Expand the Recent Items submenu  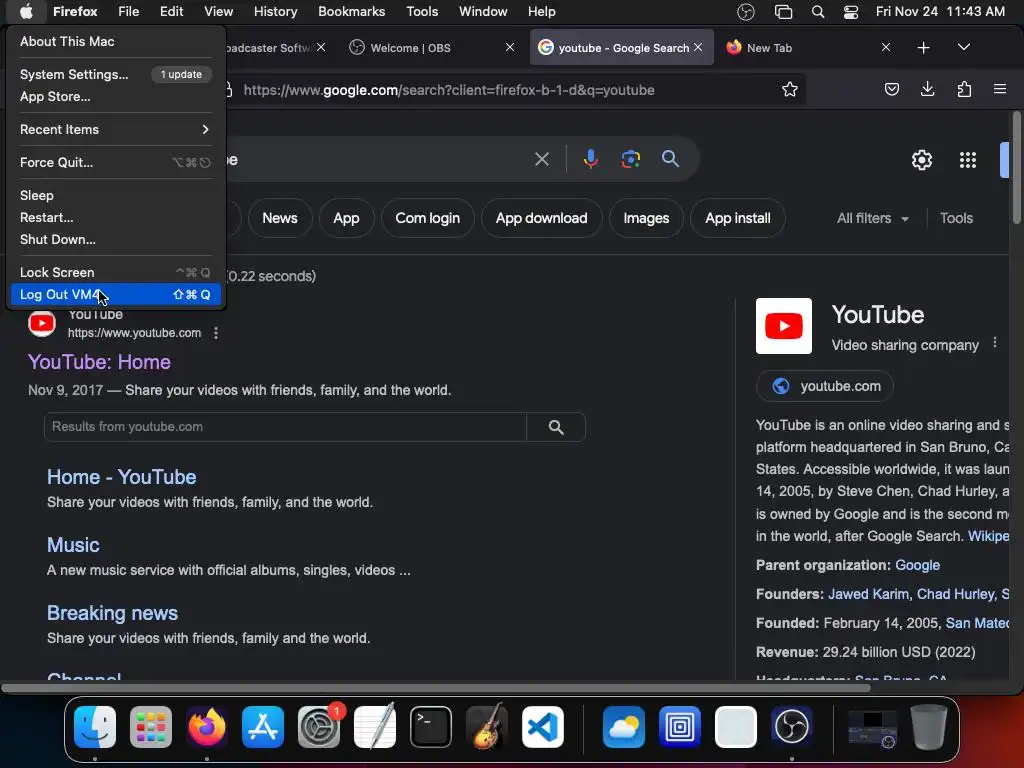click(x=116, y=129)
